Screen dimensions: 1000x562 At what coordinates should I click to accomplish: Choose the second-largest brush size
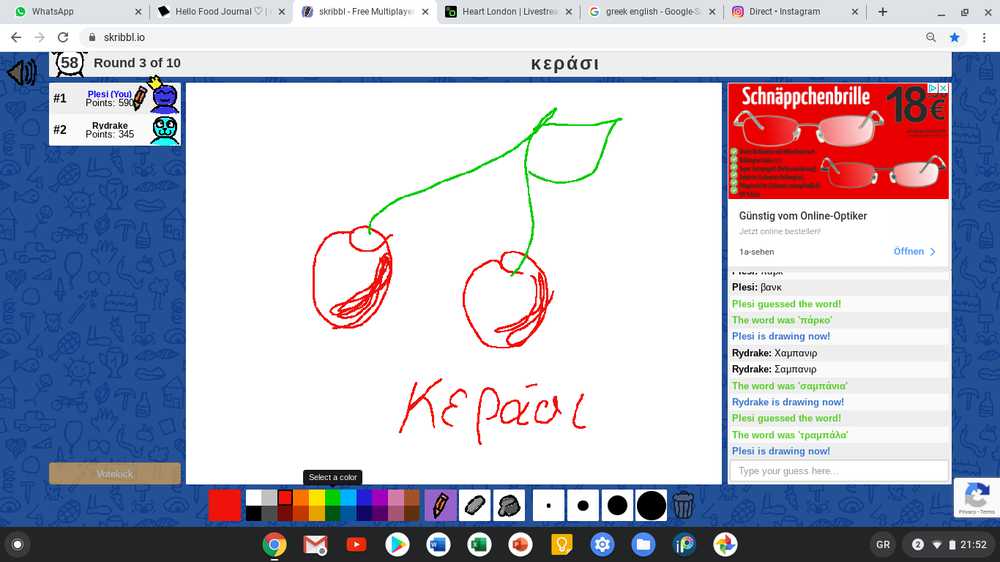pyautogui.click(x=617, y=505)
